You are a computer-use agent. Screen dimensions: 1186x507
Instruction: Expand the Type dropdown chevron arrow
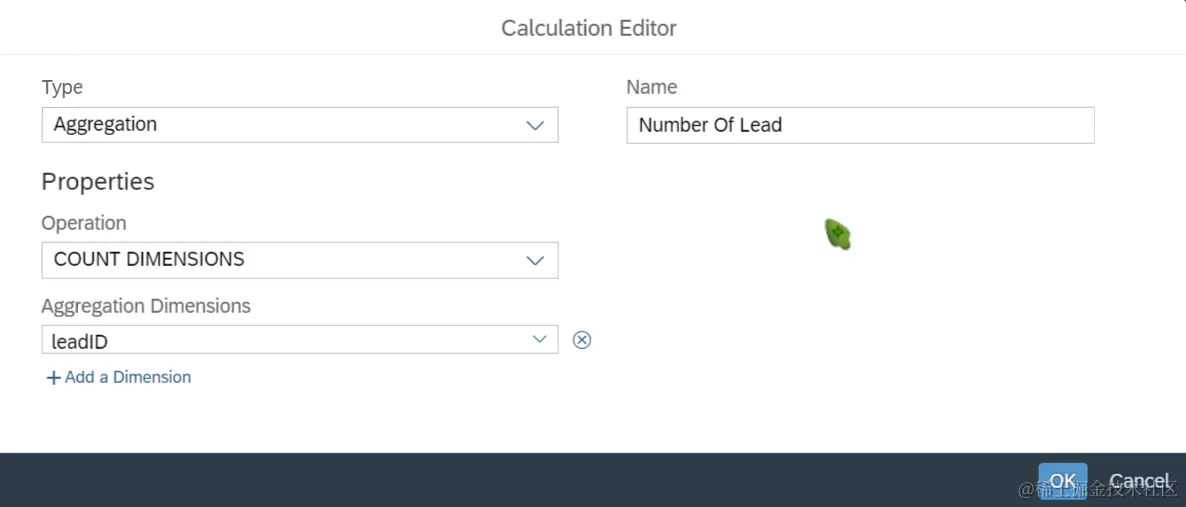[535, 126]
